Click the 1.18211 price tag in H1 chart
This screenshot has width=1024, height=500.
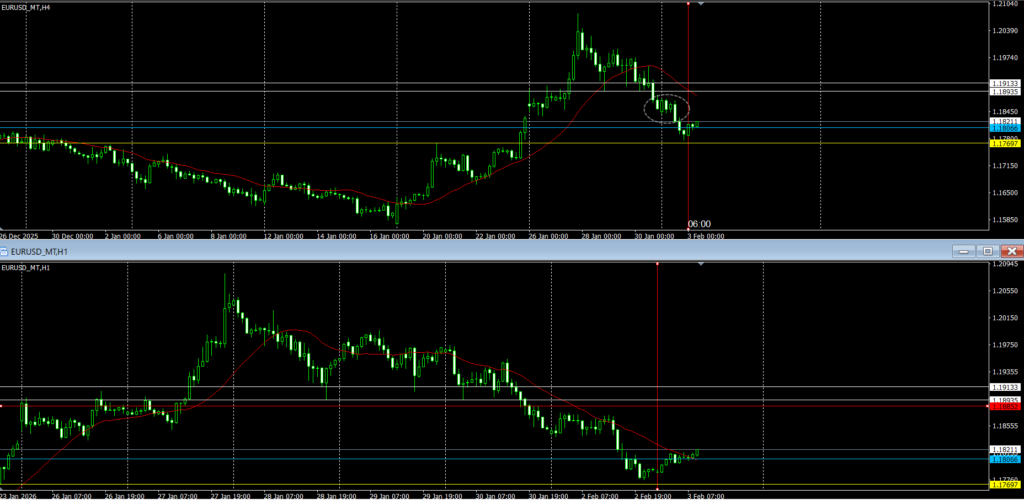coord(1004,450)
